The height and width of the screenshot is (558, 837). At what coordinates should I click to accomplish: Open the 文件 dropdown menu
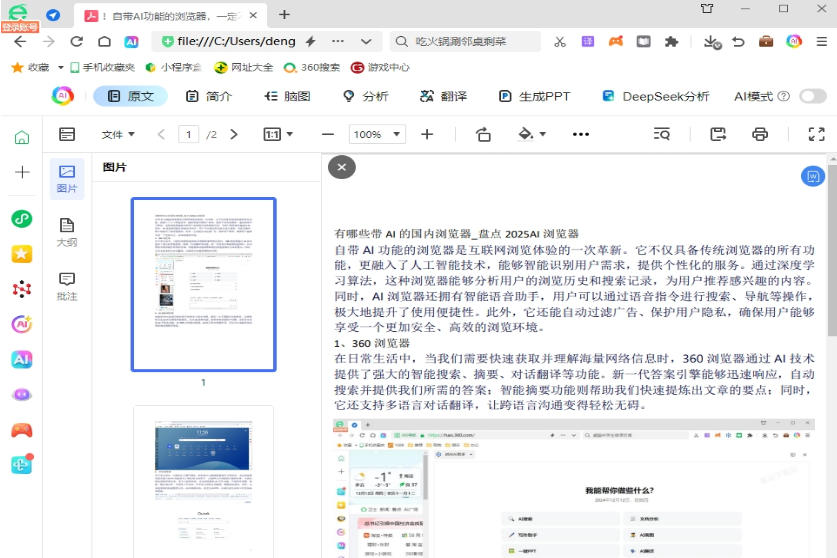pos(118,135)
